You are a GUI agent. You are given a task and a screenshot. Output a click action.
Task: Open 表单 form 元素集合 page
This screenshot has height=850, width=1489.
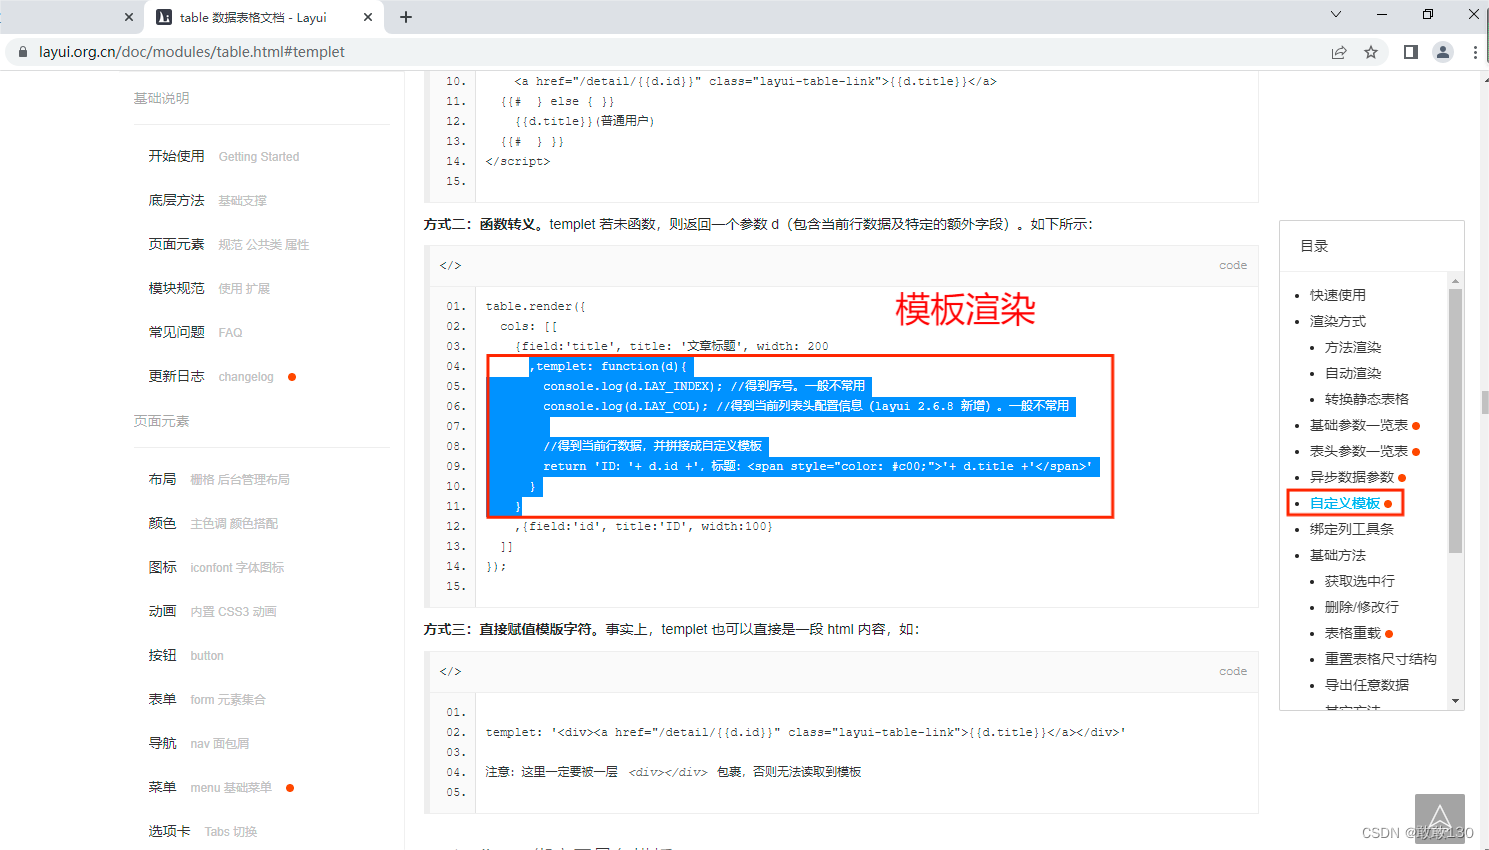coord(207,699)
